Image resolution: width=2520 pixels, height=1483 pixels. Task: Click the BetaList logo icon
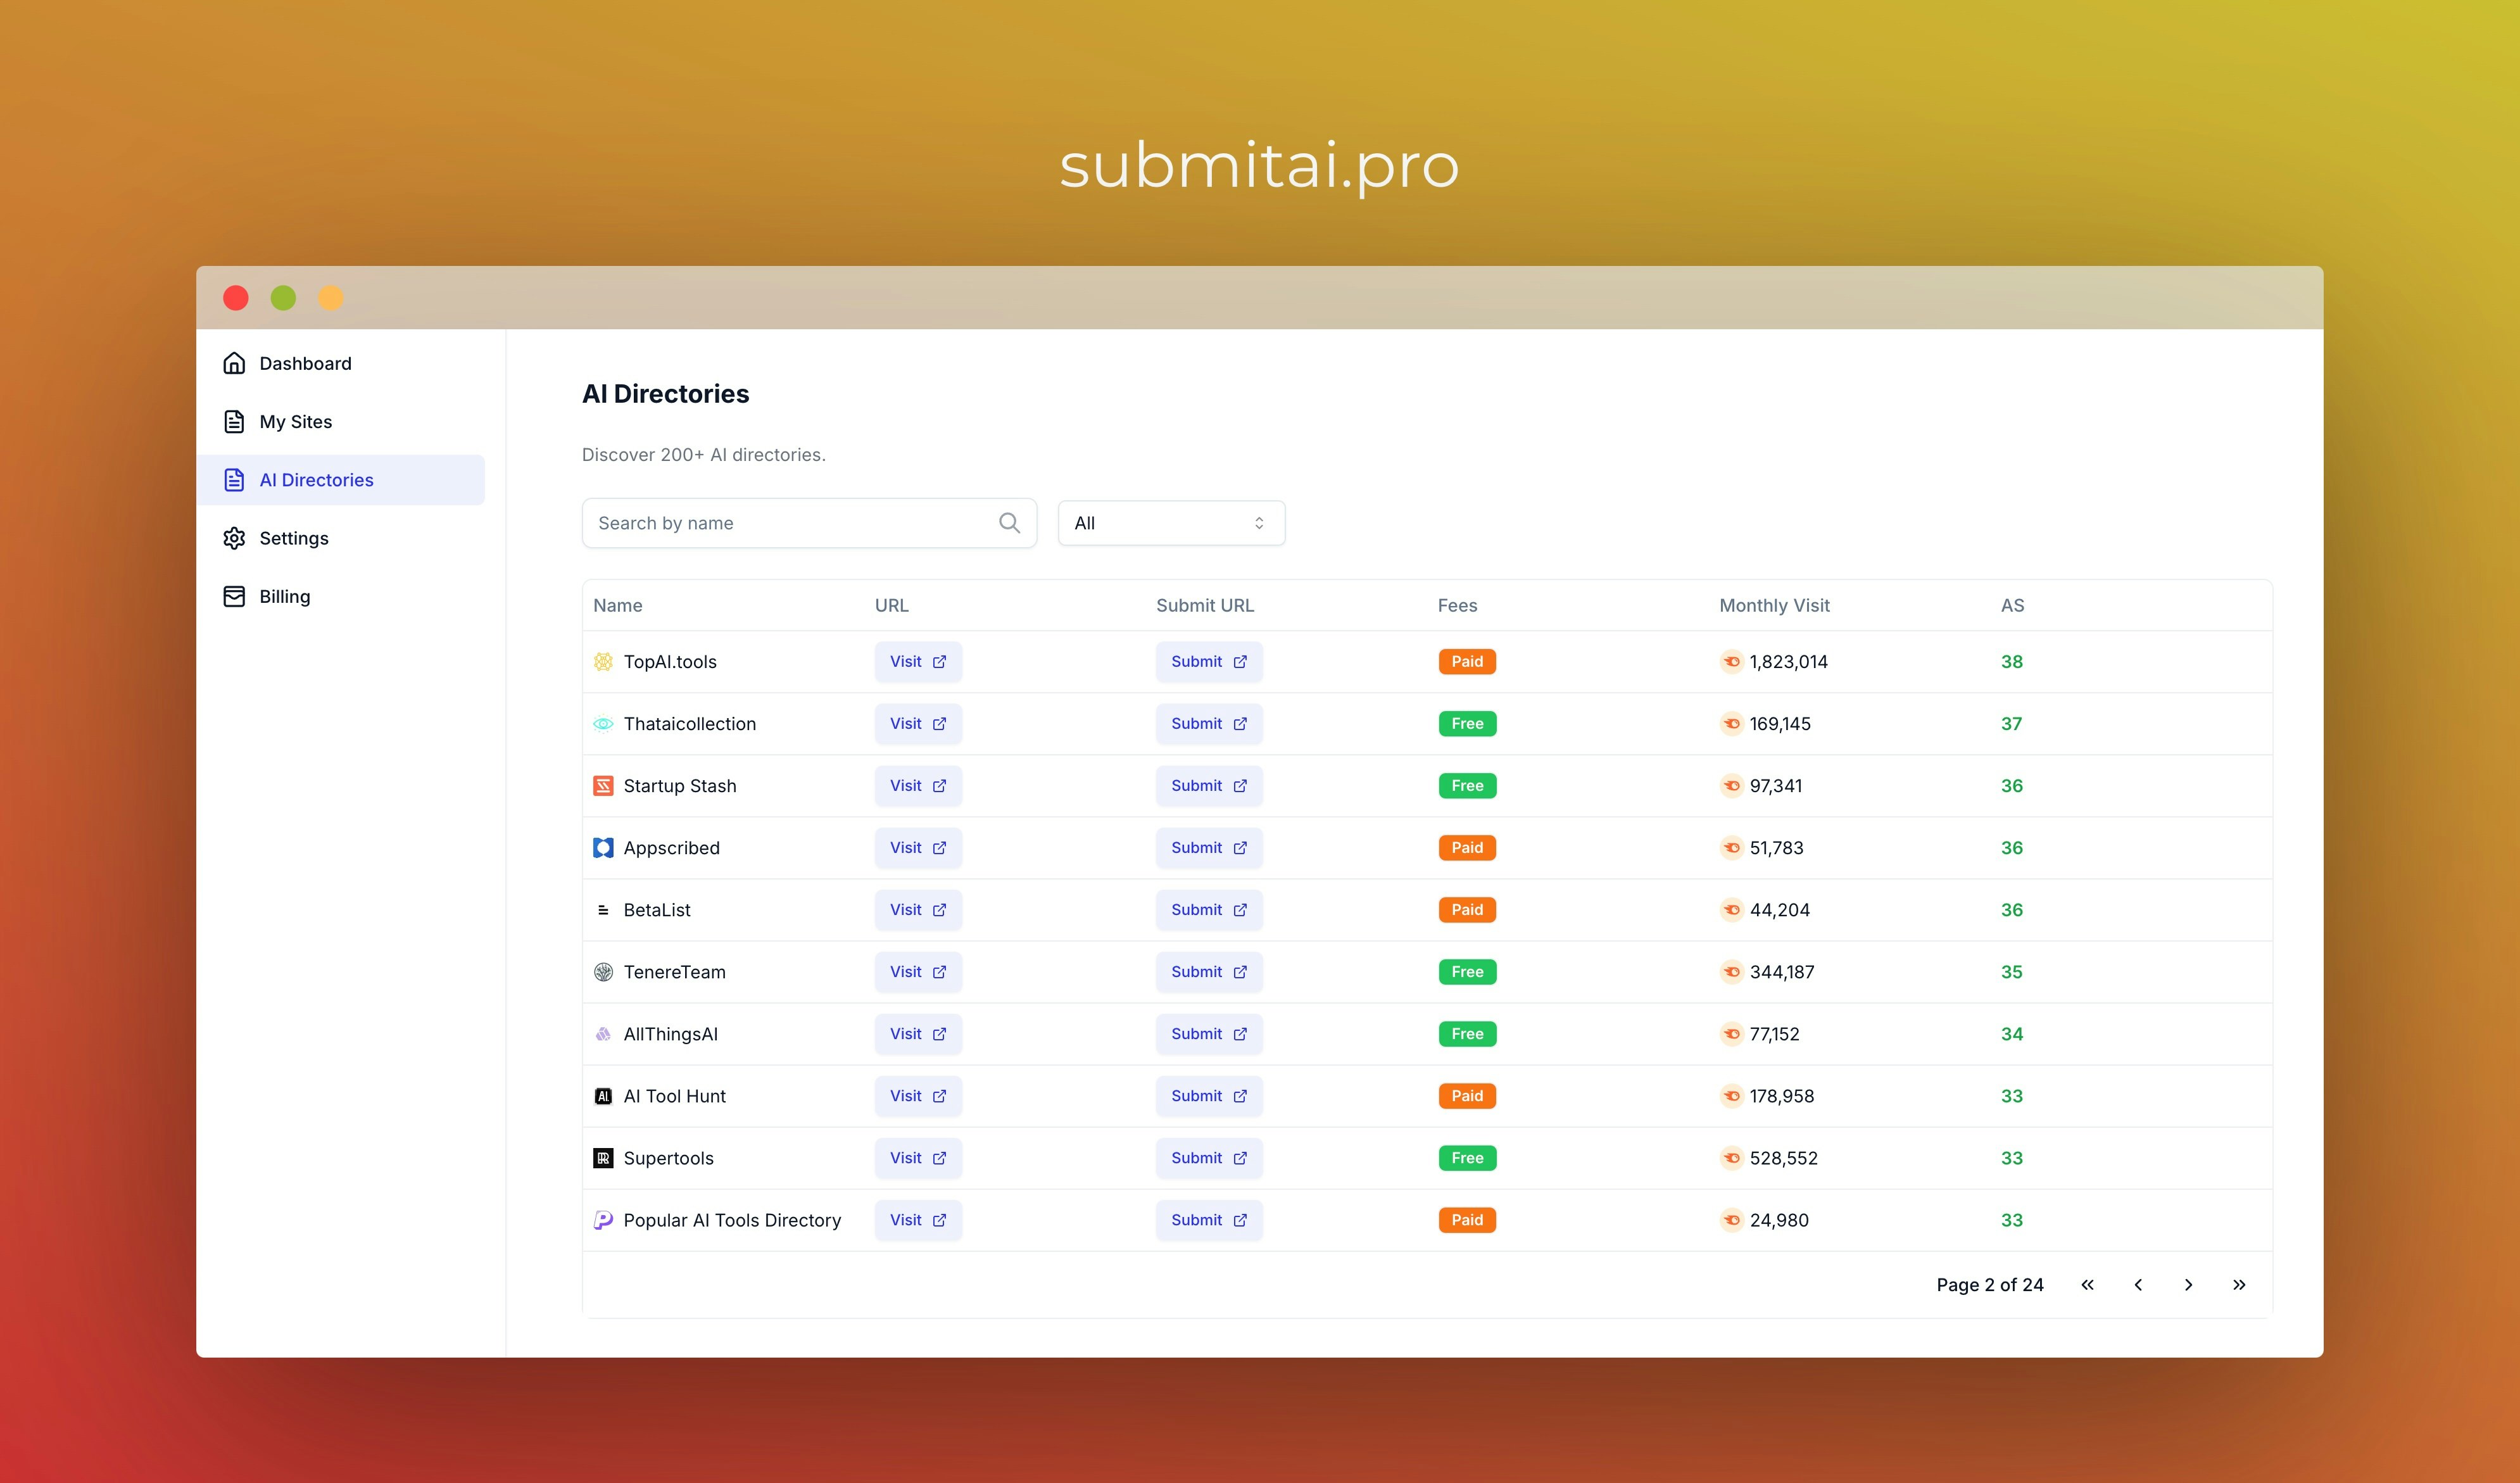[x=603, y=910]
